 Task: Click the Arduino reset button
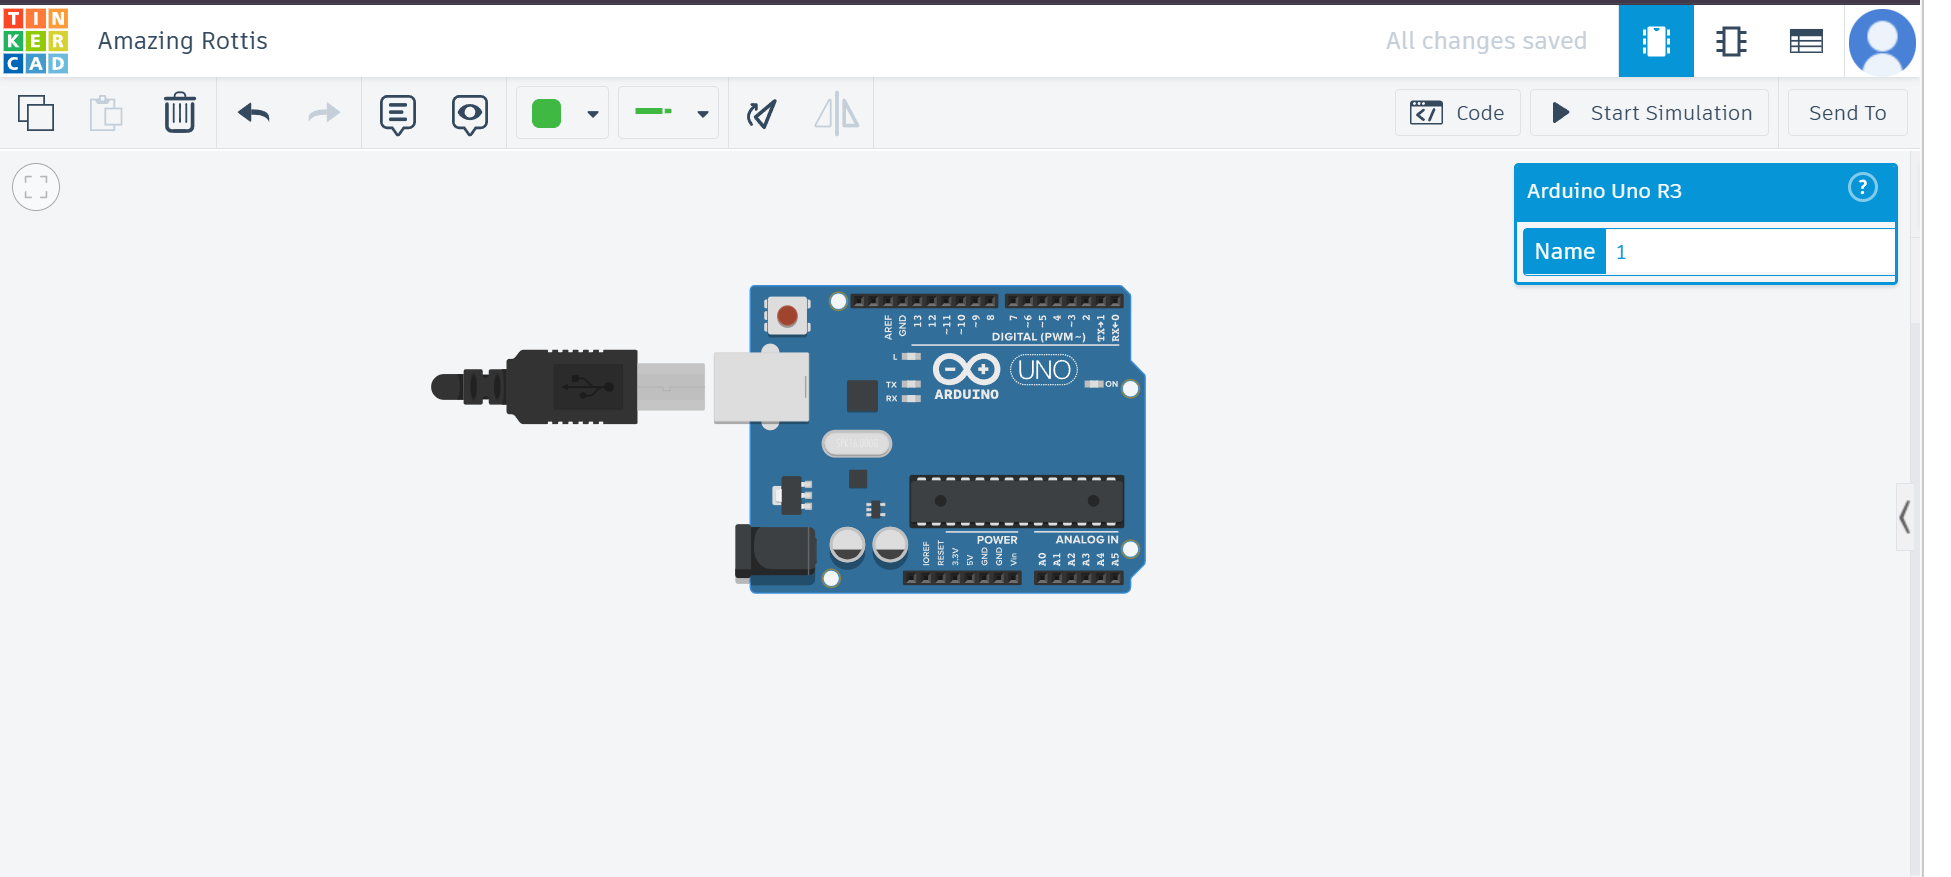point(787,316)
